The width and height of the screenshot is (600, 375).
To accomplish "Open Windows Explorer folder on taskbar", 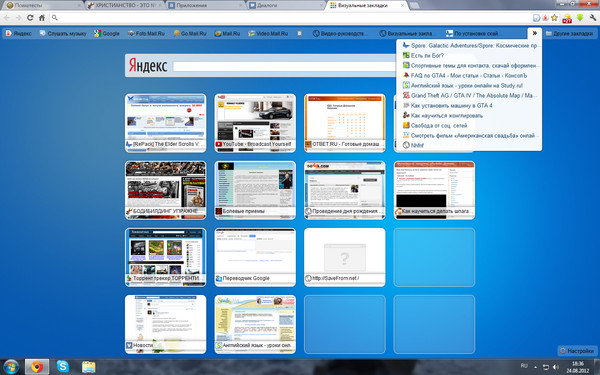I will (x=88, y=367).
